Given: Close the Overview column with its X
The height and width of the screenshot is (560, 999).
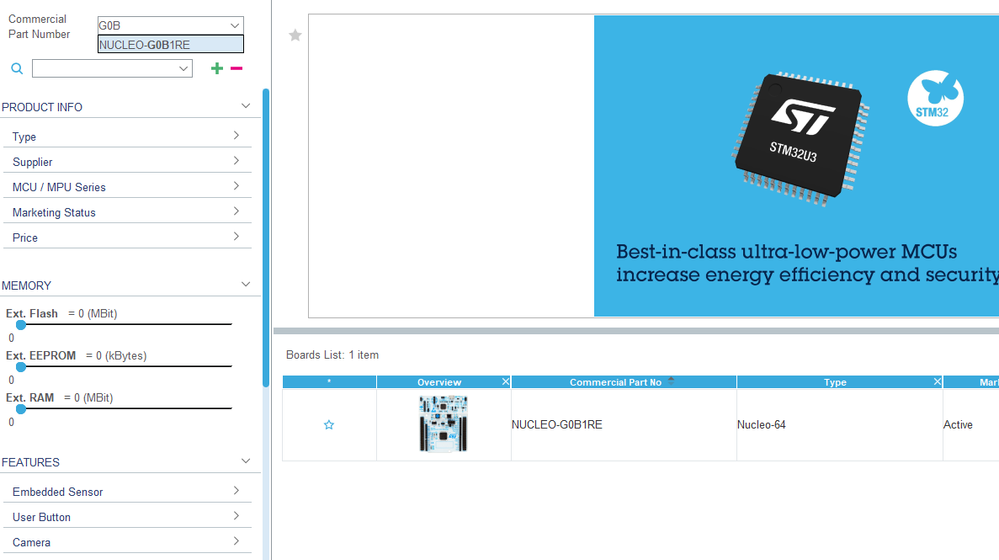Looking at the screenshot, I should pos(505,382).
